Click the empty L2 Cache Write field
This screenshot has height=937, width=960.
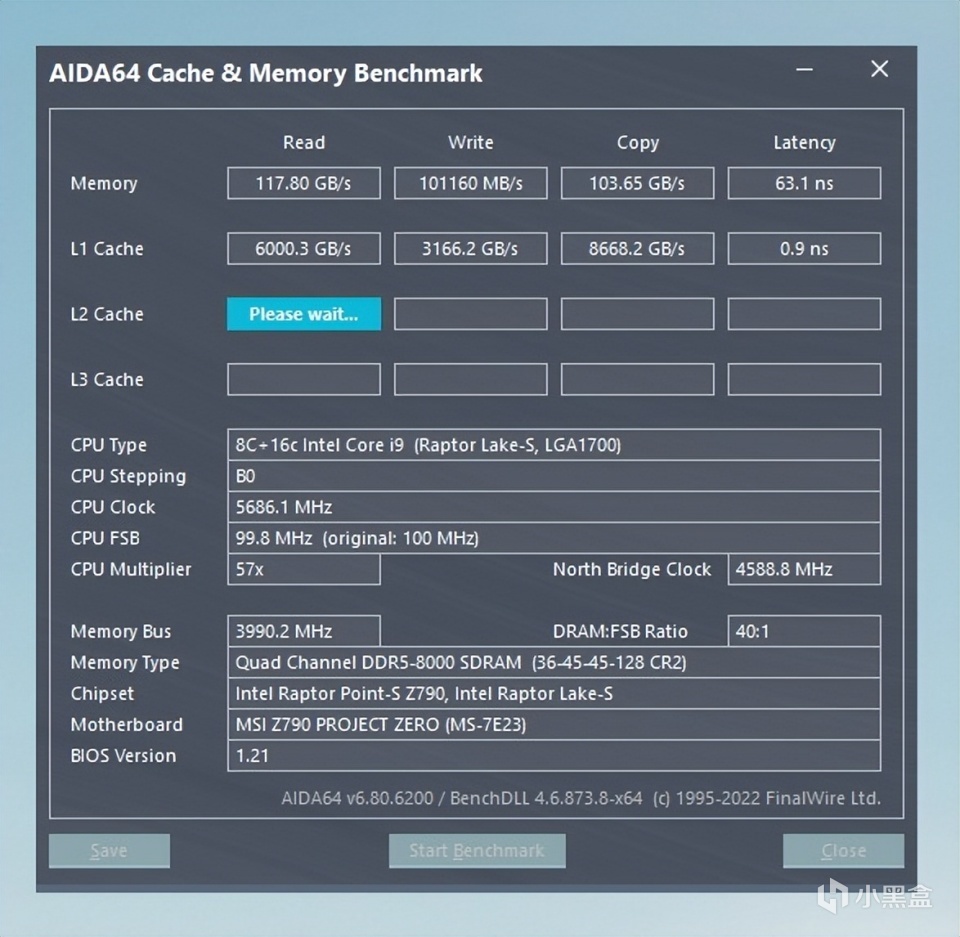[470, 314]
